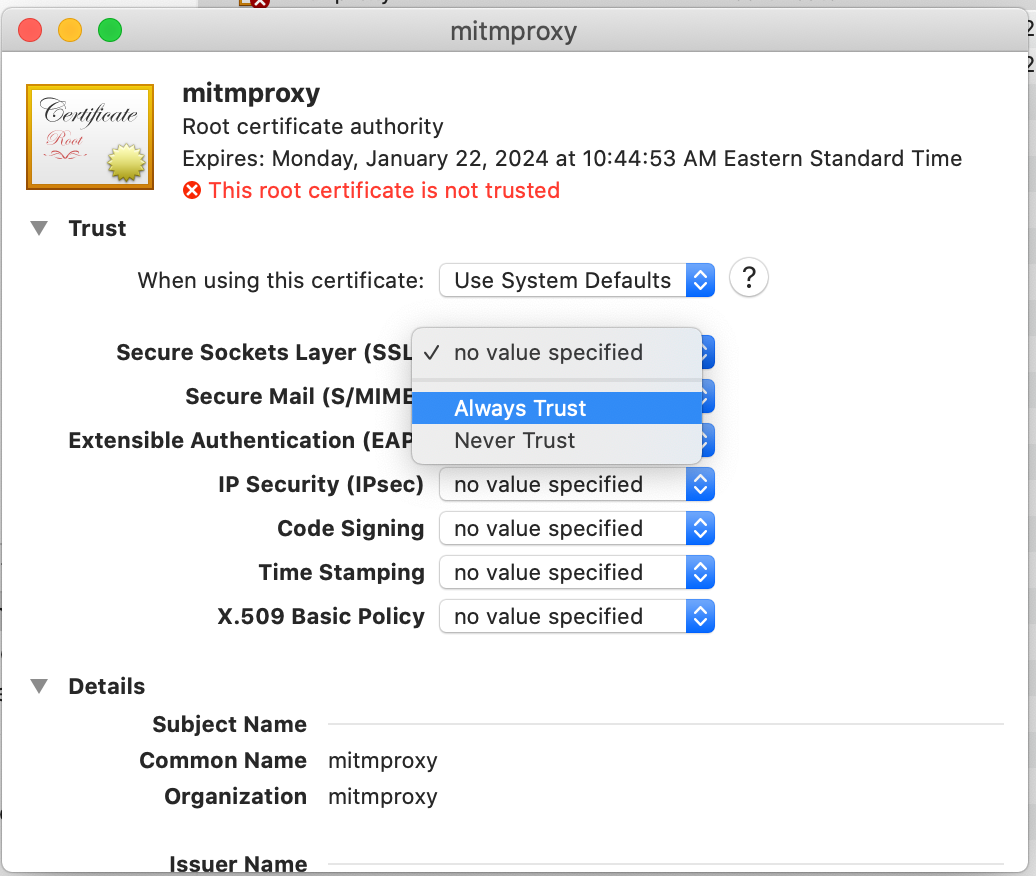The height and width of the screenshot is (876, 1036).
Task: Select "Always Trust" for Secure Sockets Layer
Action: click(x=520, y=408)
